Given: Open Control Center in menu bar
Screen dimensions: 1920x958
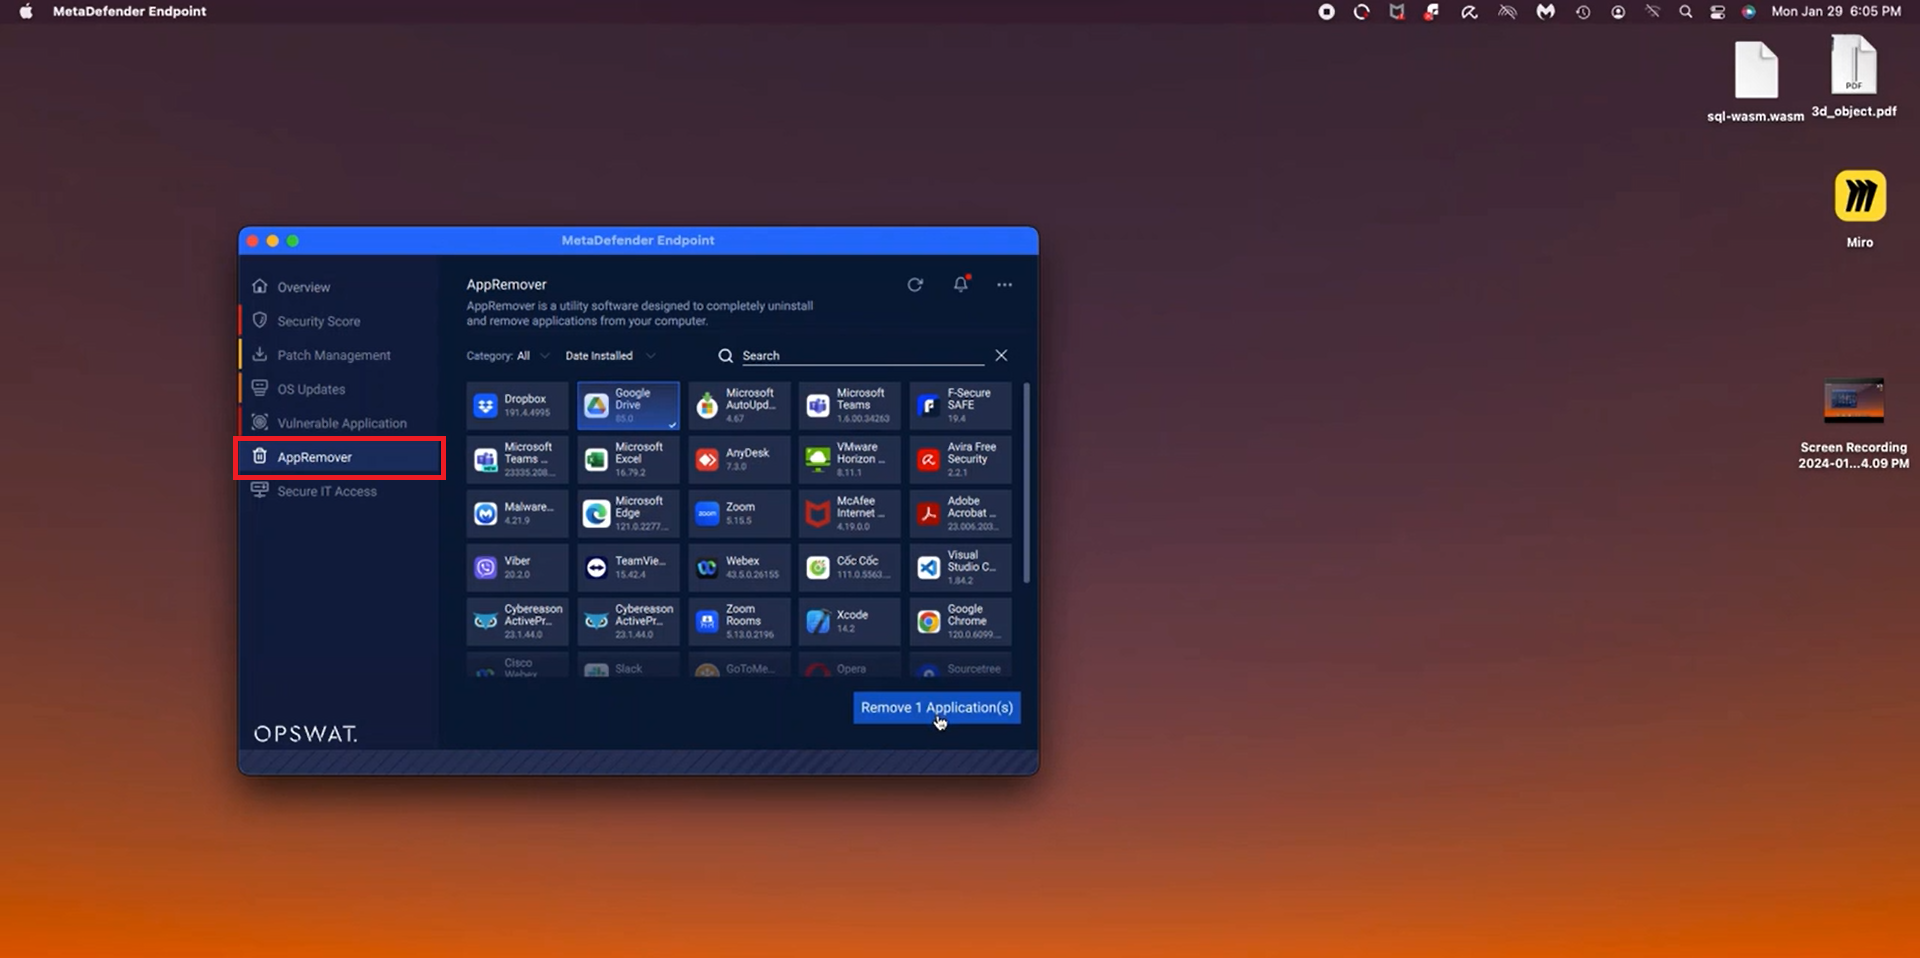Looking at the screenshot, I should tap(1718, 12).
